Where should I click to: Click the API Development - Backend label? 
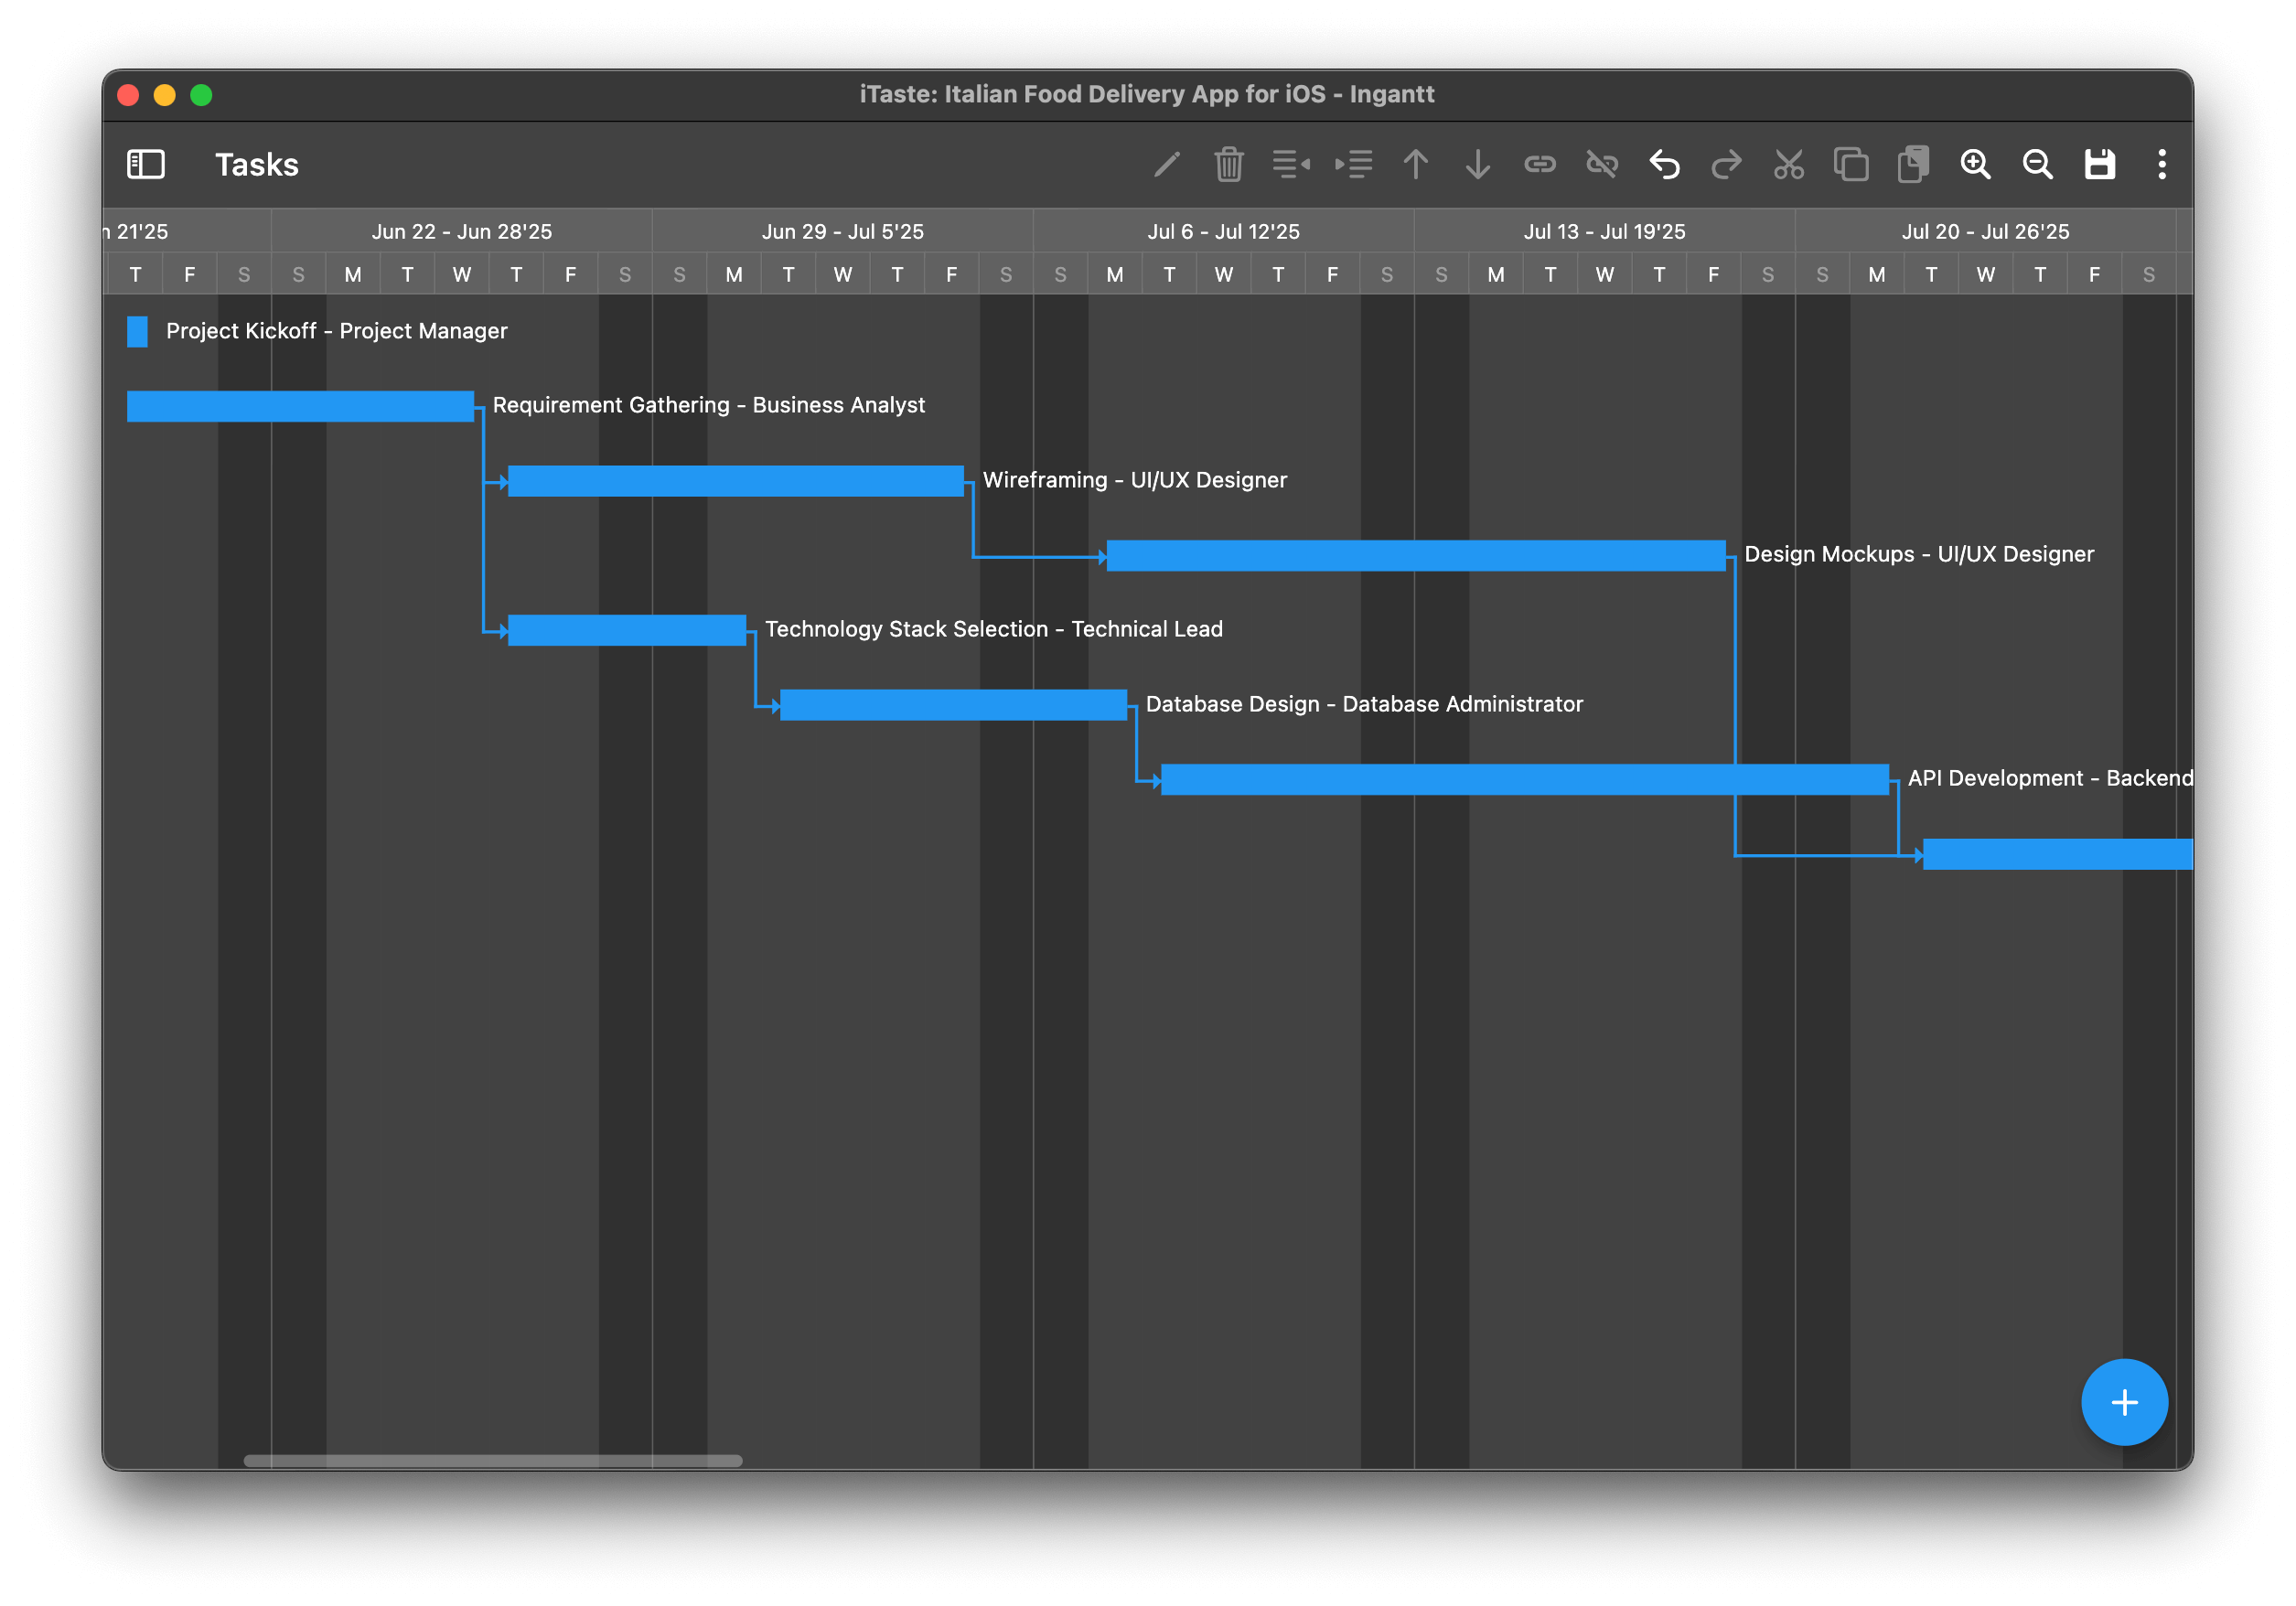coord(2050,778)
